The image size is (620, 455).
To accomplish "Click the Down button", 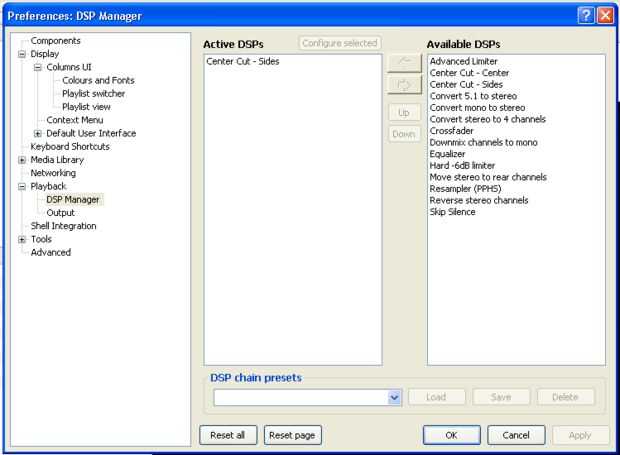I will click(x=404, y=134).
